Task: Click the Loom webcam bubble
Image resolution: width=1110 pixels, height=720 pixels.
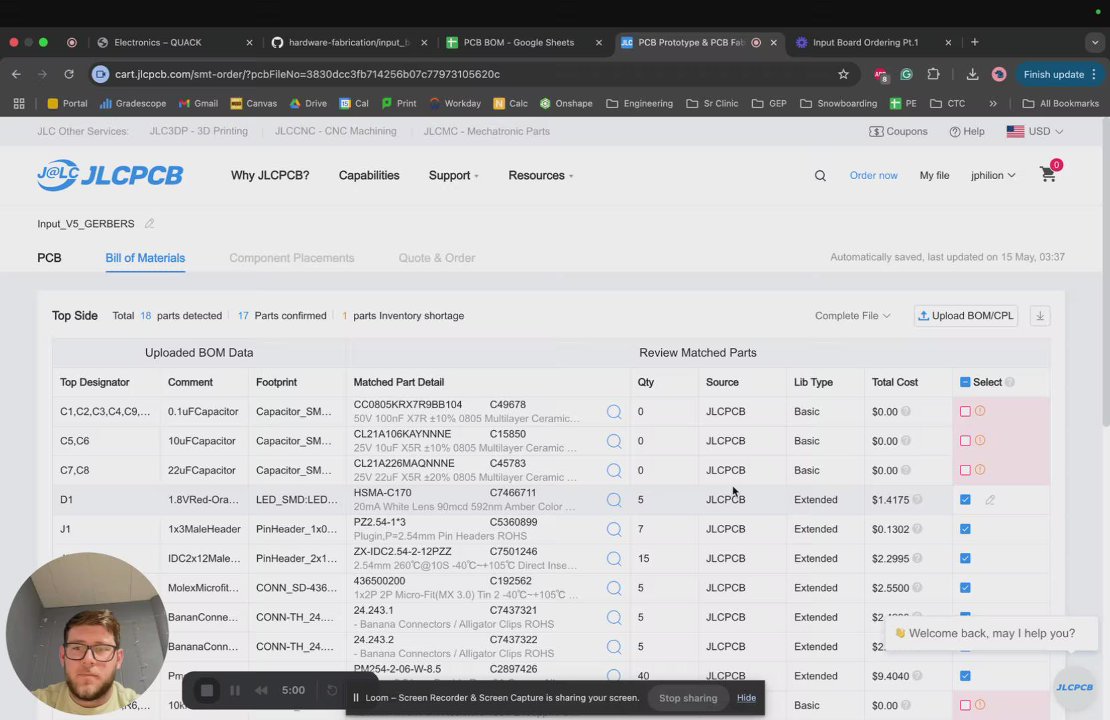Action: pyautogui.click(x=87, y=634)
